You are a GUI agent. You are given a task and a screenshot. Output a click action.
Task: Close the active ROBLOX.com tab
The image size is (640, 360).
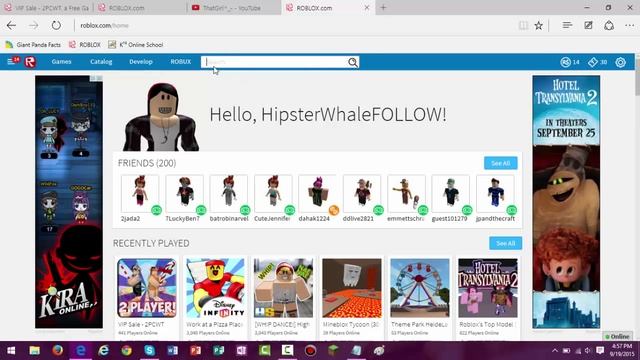[x=367, y=7]
